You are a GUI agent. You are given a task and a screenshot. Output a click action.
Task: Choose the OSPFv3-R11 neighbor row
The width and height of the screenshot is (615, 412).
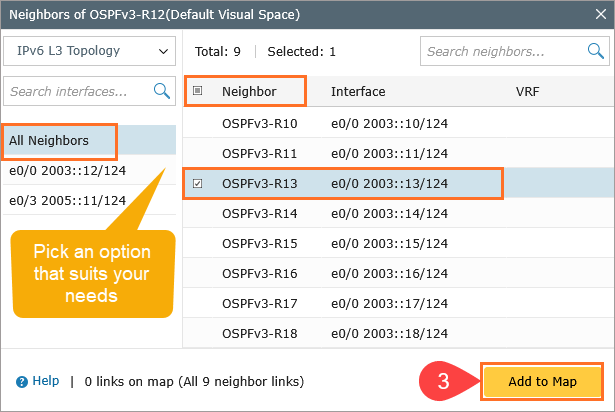click(259, 154)
